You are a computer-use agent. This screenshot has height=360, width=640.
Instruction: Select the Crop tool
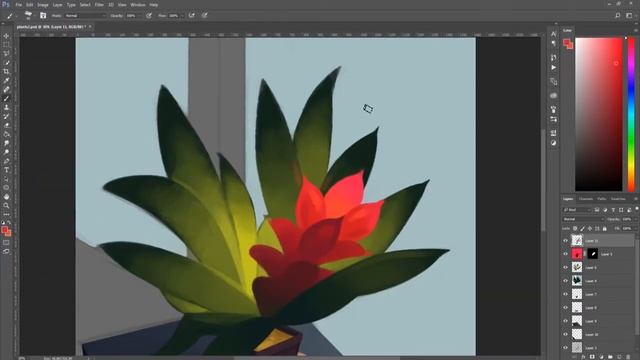pyautogui.click(x=6, y=71)
